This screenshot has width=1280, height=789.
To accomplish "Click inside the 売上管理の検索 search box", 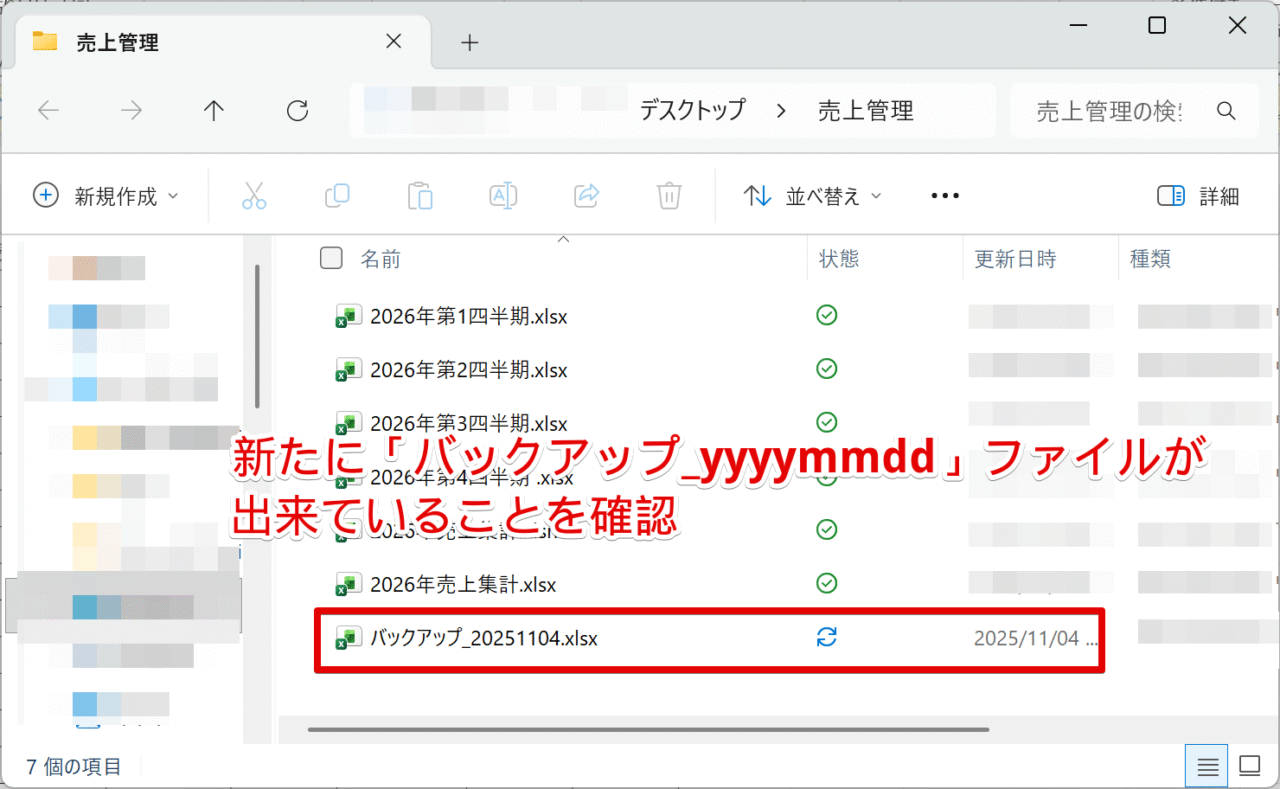I will point(1110,110).
